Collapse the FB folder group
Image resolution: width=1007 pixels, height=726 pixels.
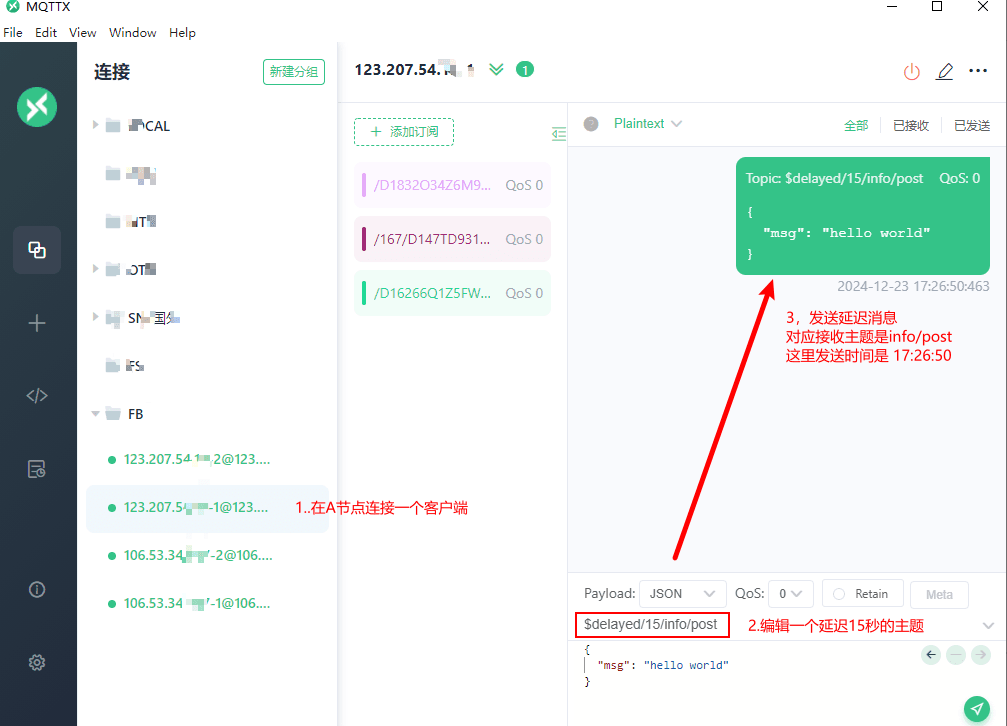[x=95, y=413]
